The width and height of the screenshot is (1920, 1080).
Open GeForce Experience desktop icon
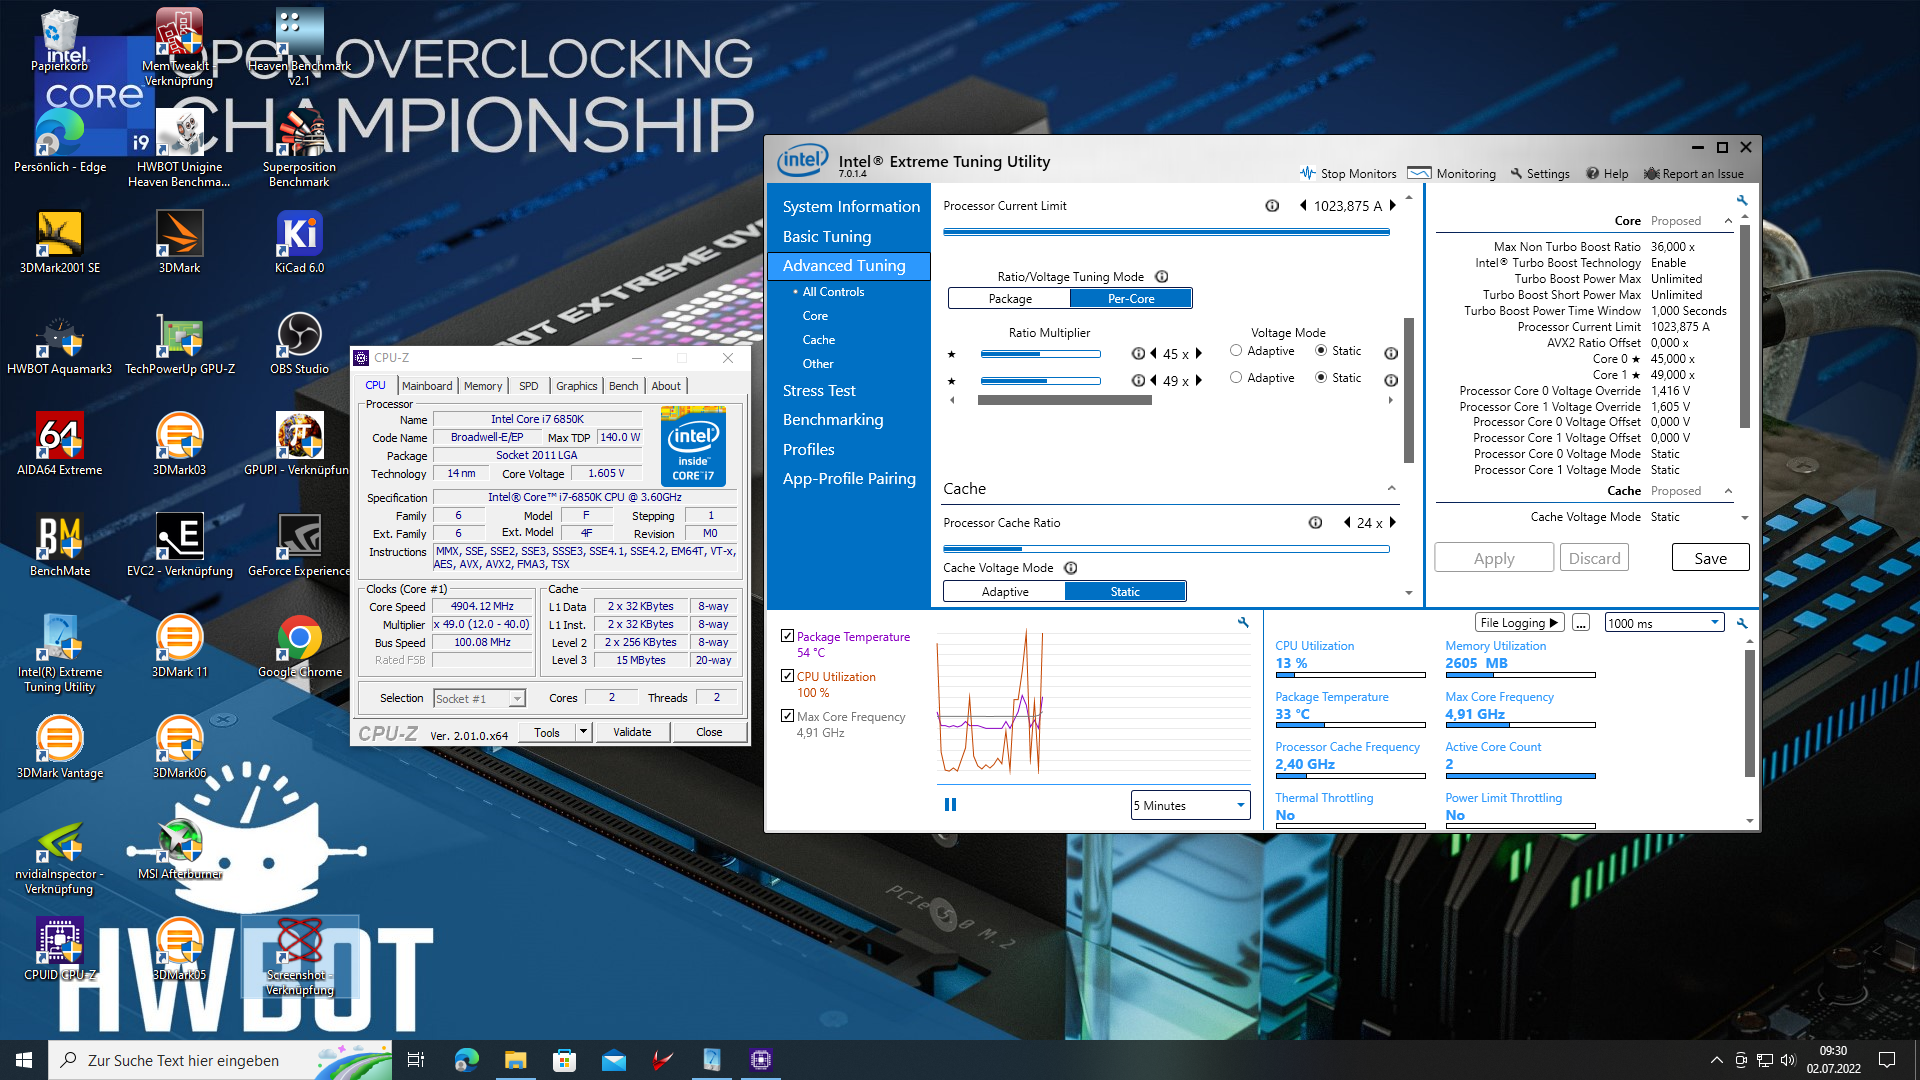coord(299,544)
